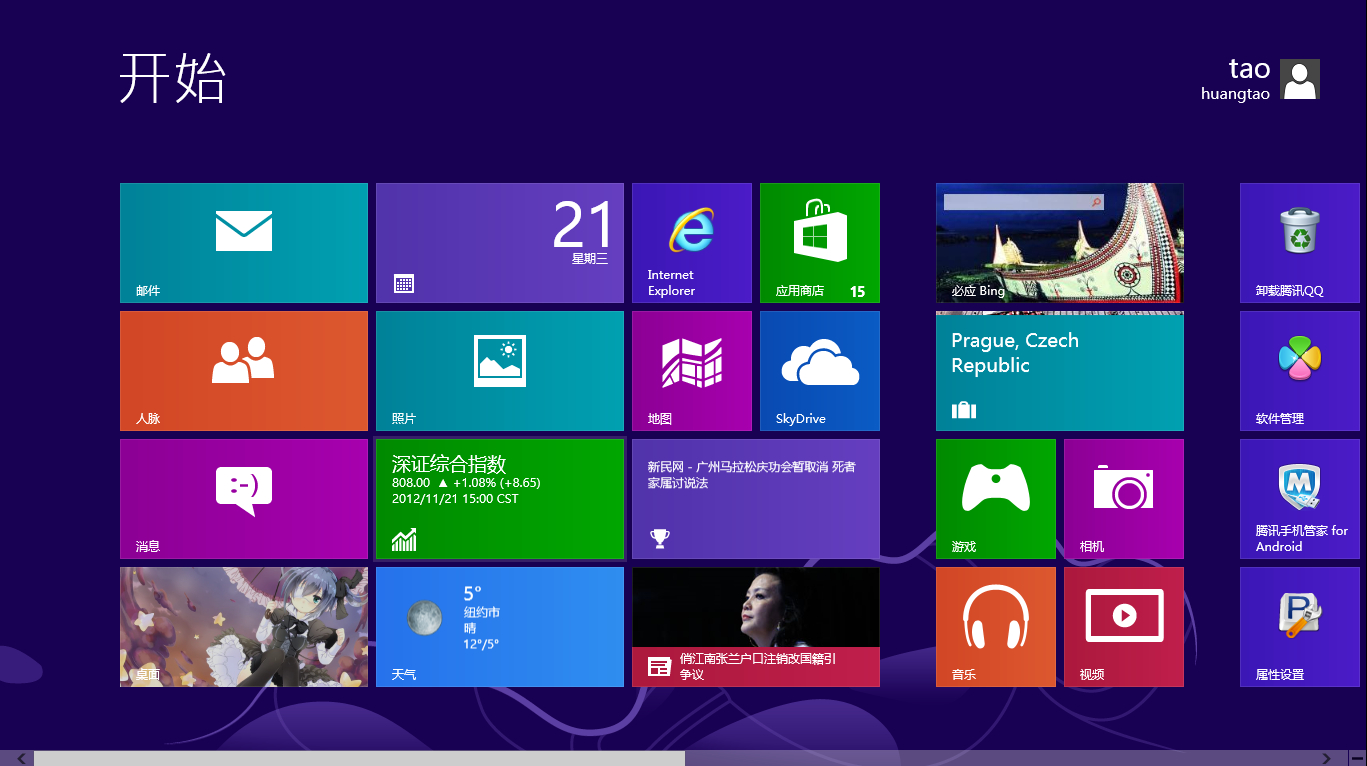Open 腾讯手机管家 for Android tile
Image resolution: width=1367 pixels, height=766 pixels.
point(1300,499)
